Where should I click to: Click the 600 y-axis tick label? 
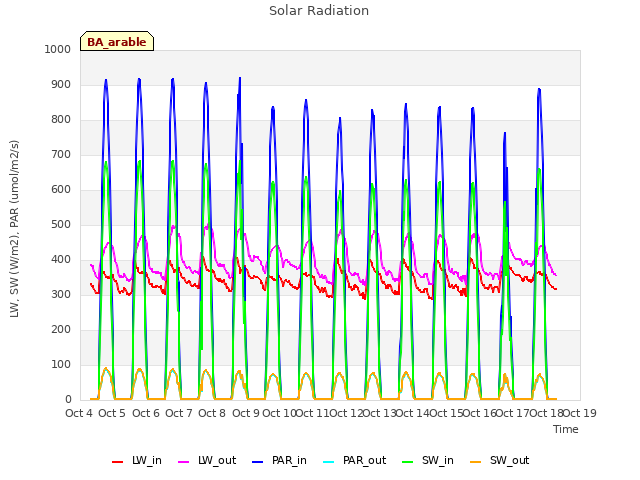(x=61, y=189)
